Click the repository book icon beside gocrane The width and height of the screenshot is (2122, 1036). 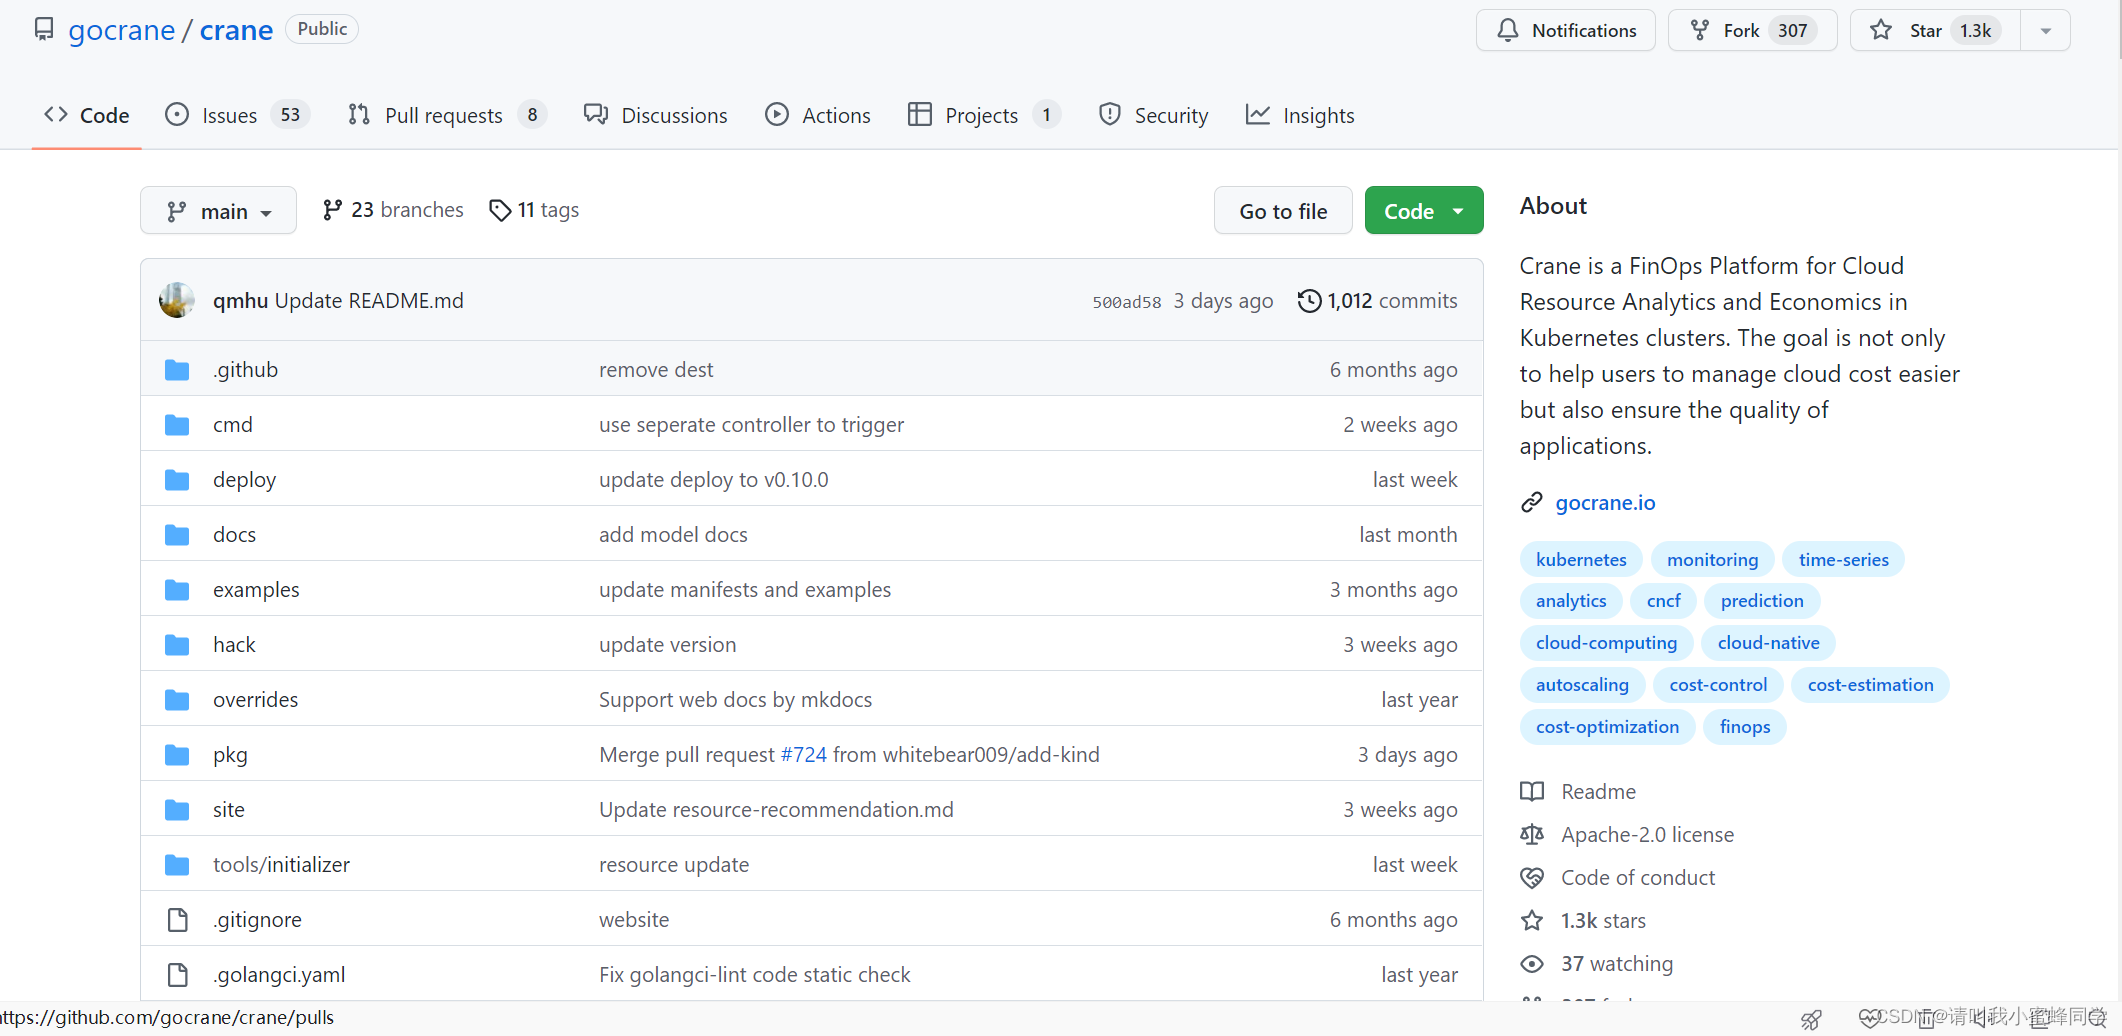[x=44, y=29]
